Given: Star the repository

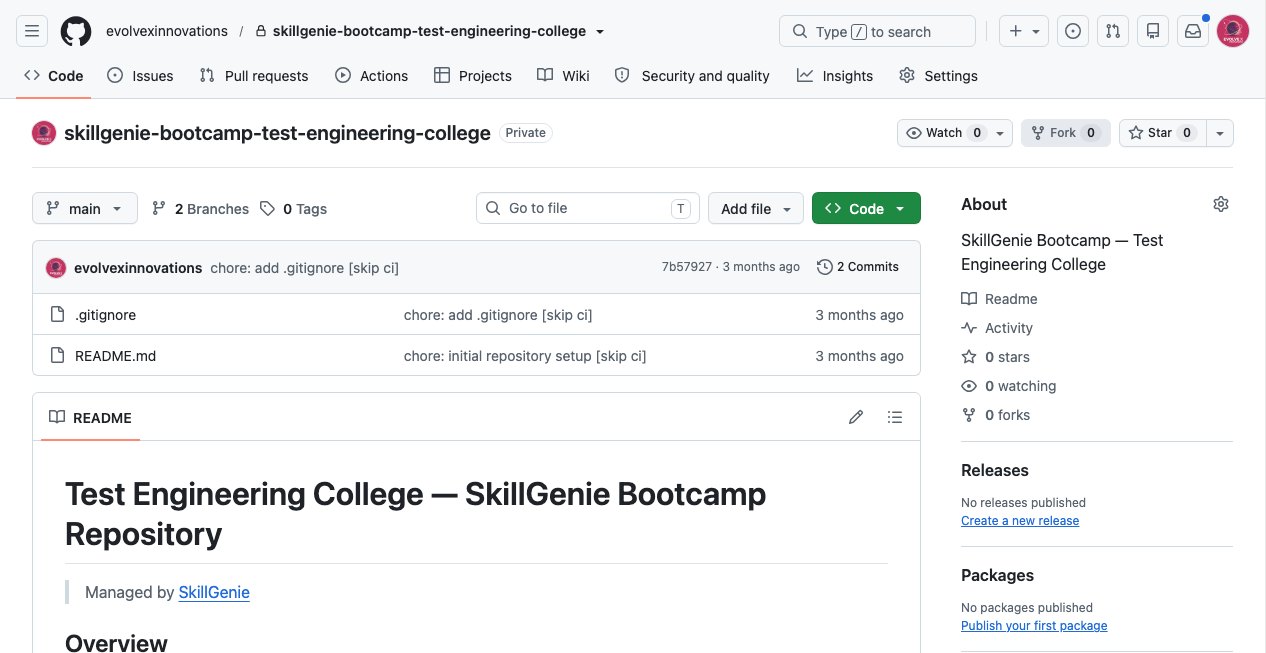Looking at the screenshot, I should 1162,133.
